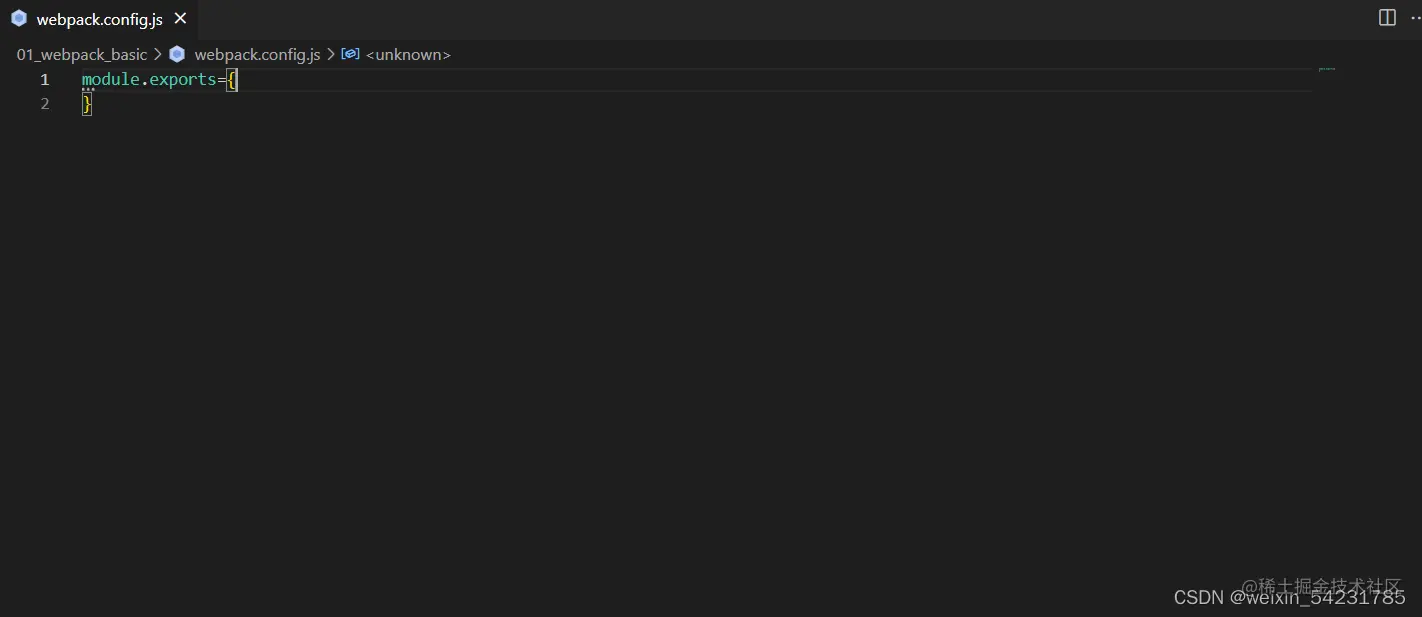Open the More Actions ellipsis menu

1415,18
